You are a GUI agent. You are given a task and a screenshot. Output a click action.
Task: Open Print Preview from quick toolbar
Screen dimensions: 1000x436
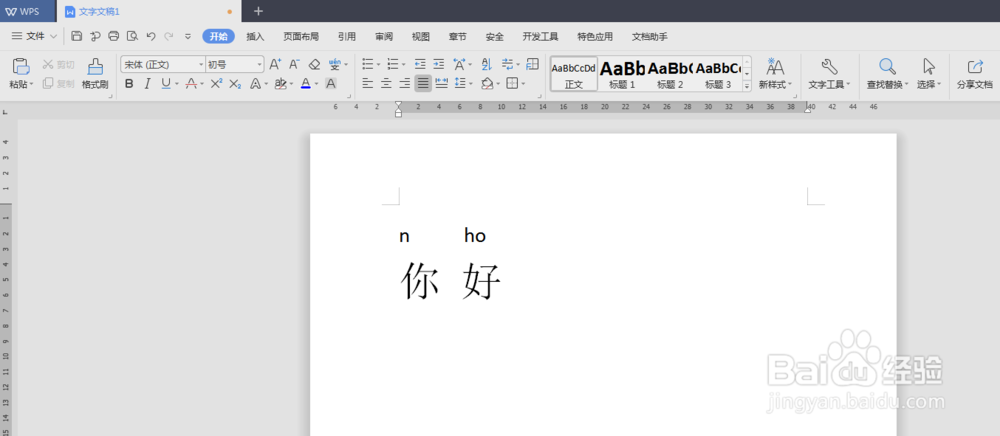click(x=132, y=36)
